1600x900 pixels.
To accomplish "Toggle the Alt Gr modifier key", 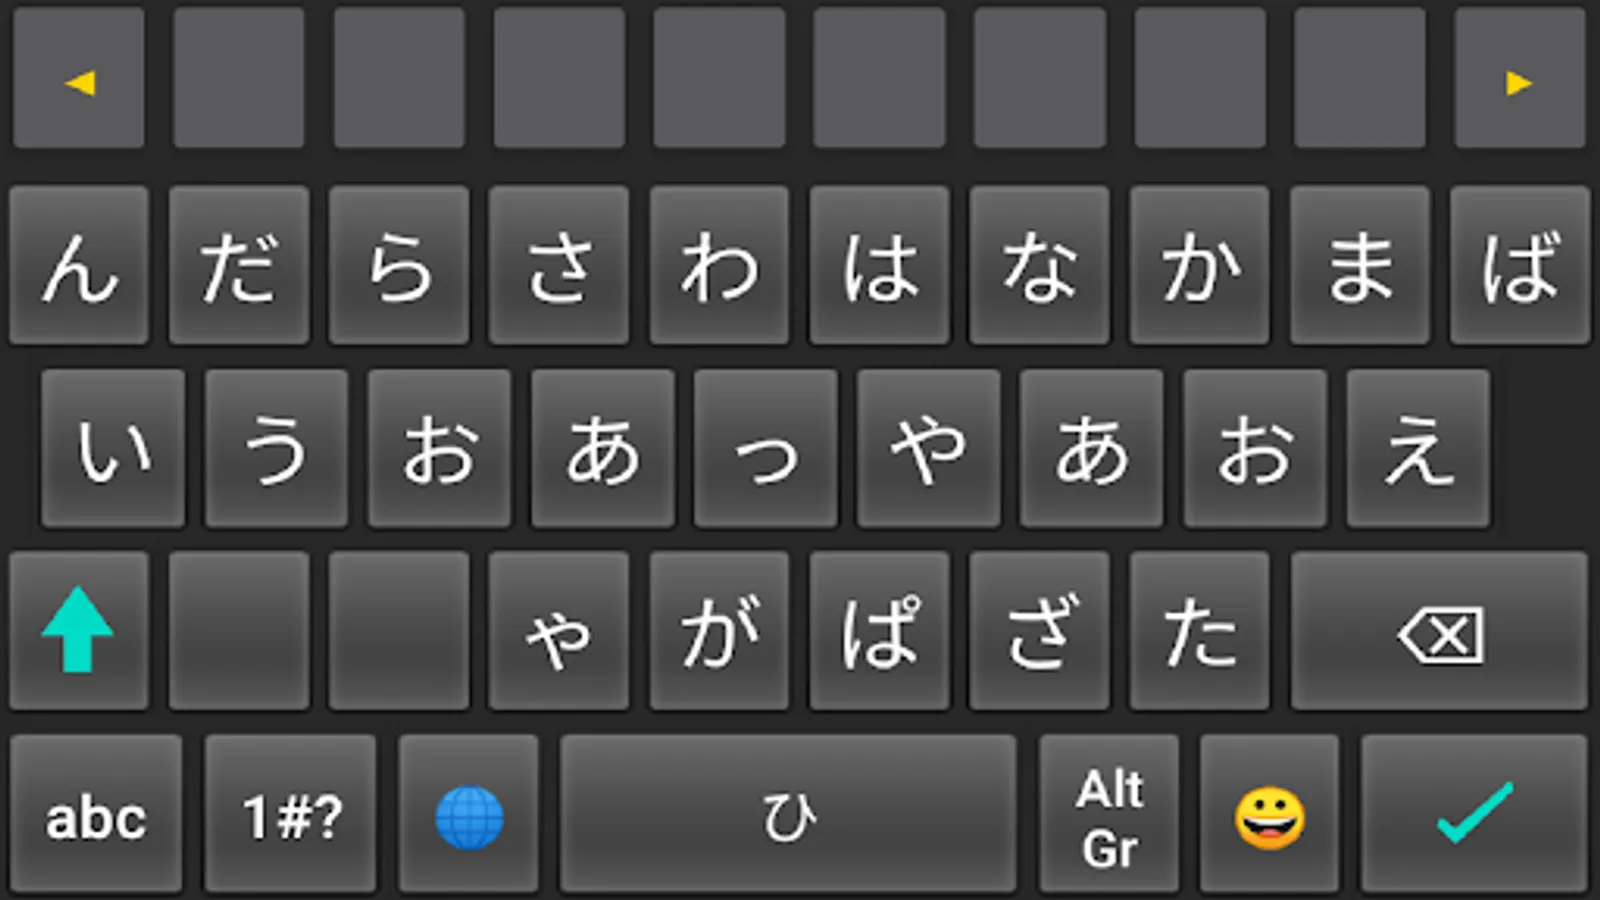I will (x=1109, y=814).
